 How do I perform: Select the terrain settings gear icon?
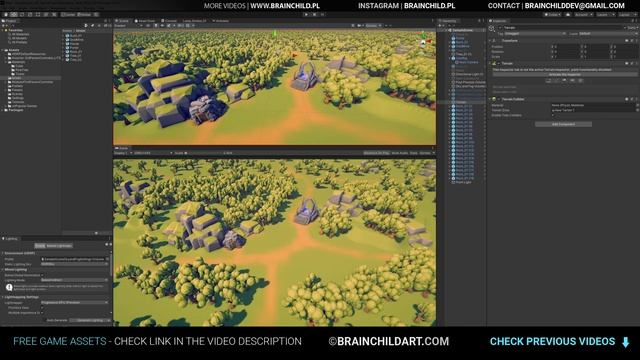pos(580,80)
